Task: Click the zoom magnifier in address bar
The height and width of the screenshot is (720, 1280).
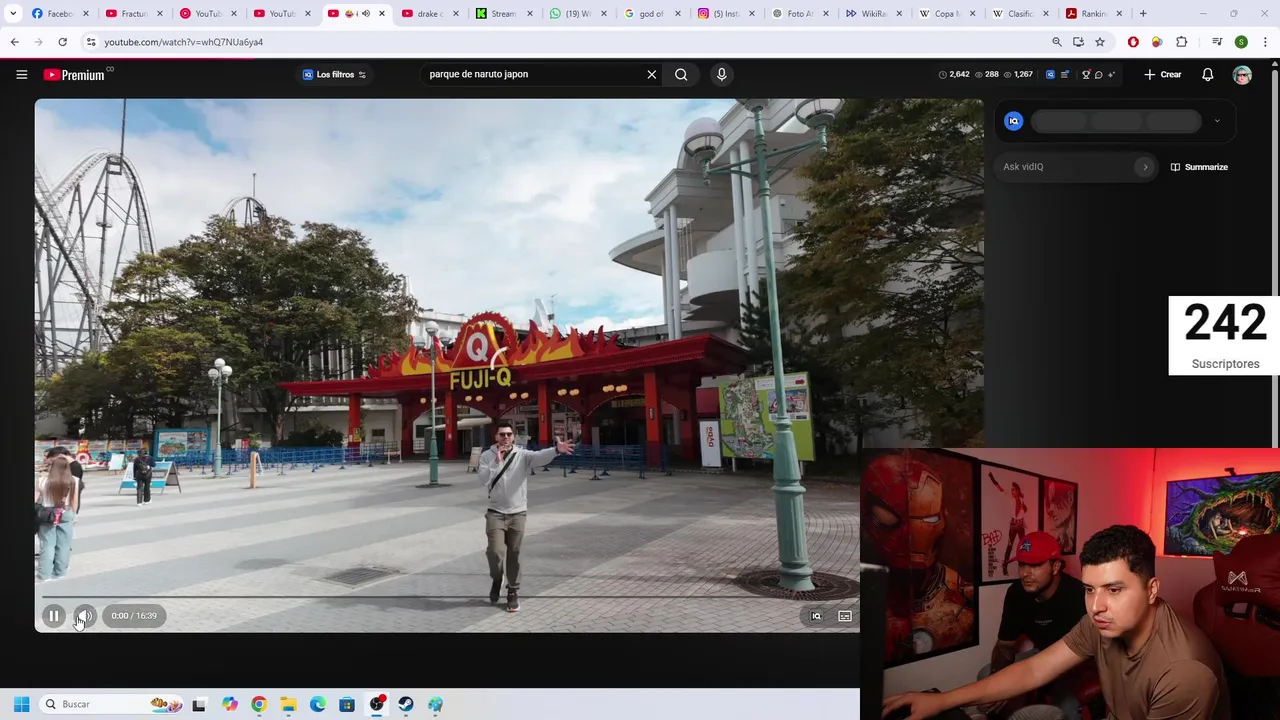Action: [1056, 42]
